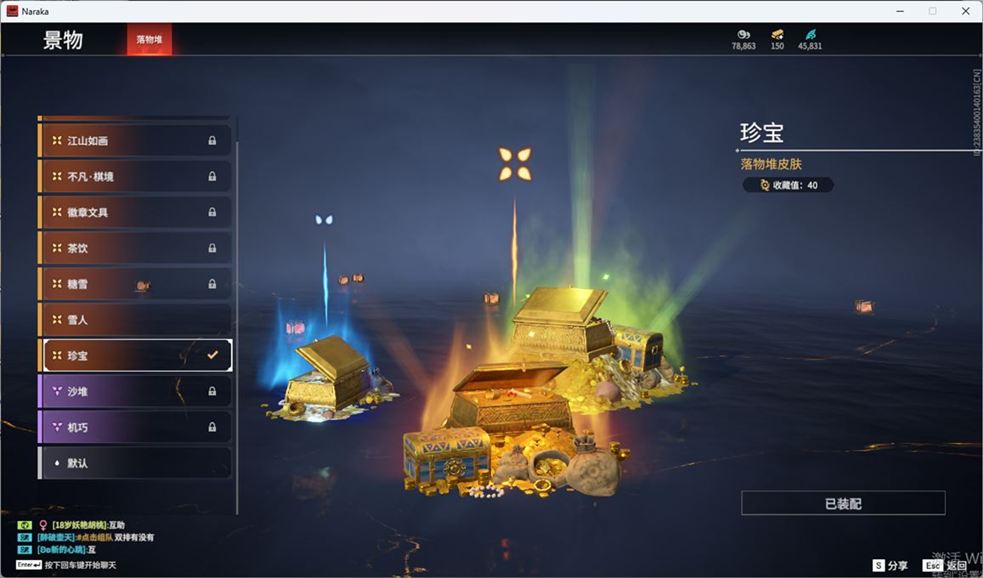The image size is (983, 578).
Task: Click the small blue-glow treasure chest preview
Action: pyautogui.click(x=329, y=381)
